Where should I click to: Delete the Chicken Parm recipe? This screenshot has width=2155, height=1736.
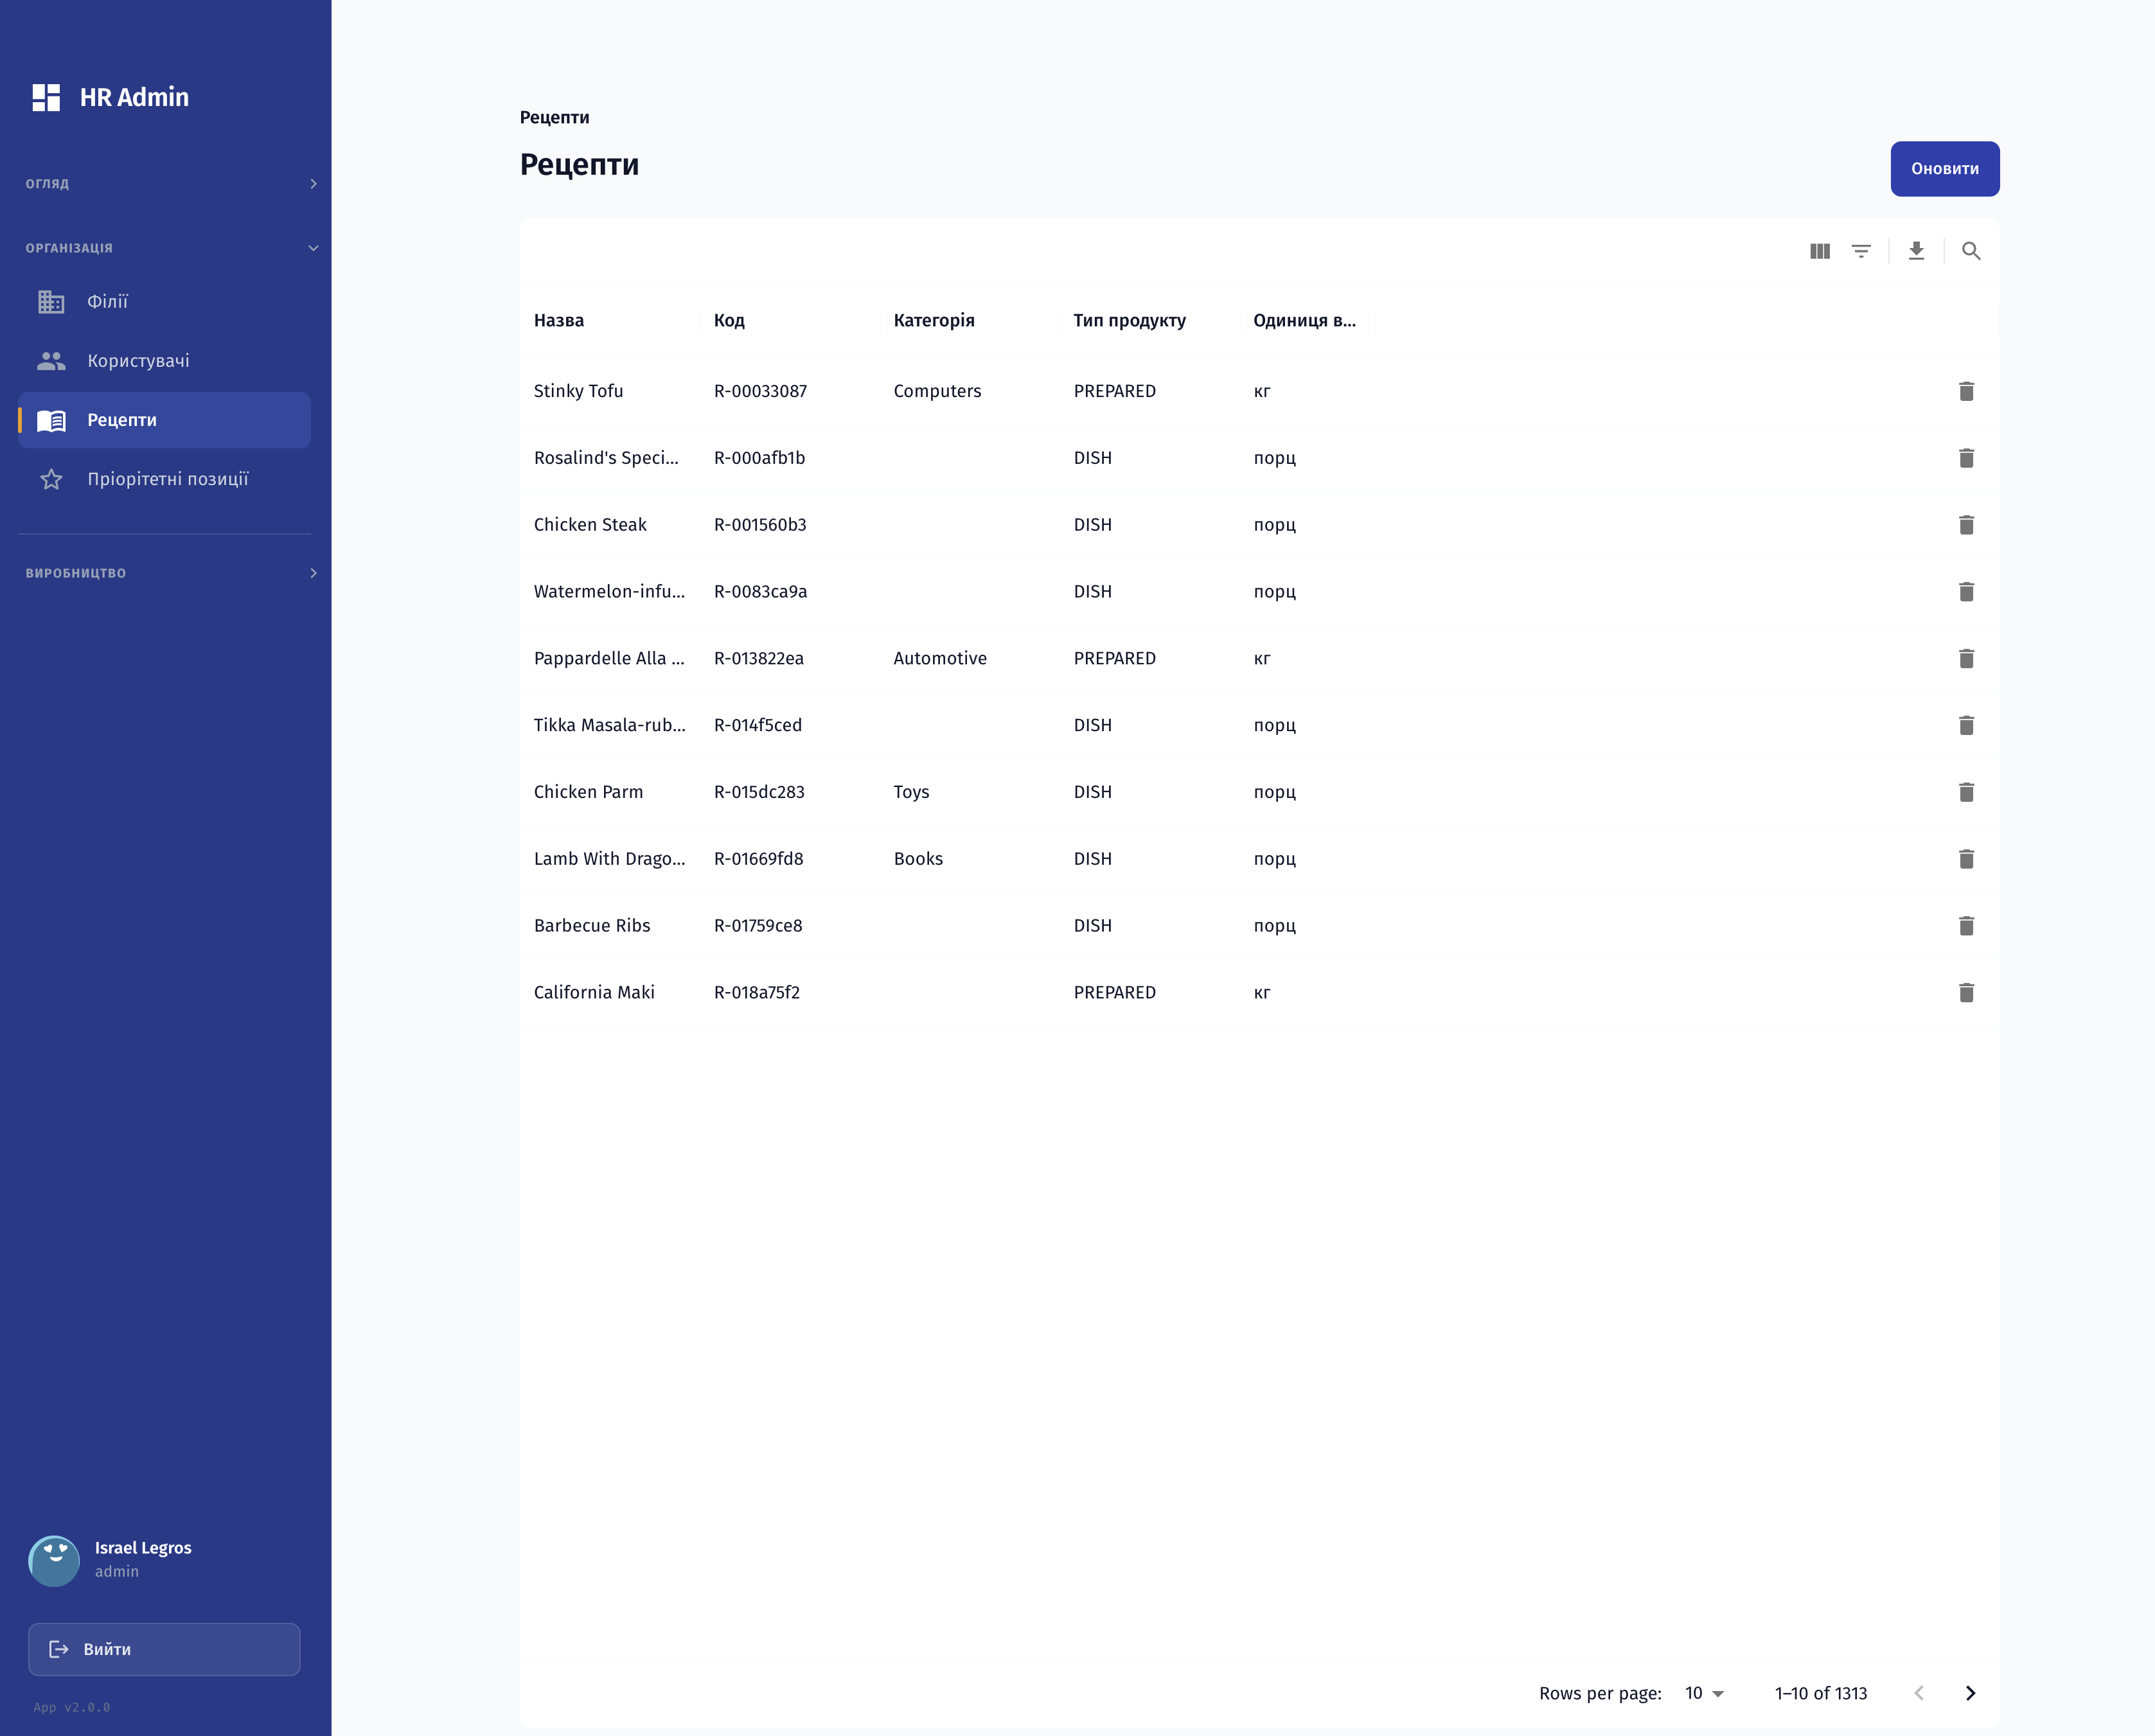click(1966, 792)
